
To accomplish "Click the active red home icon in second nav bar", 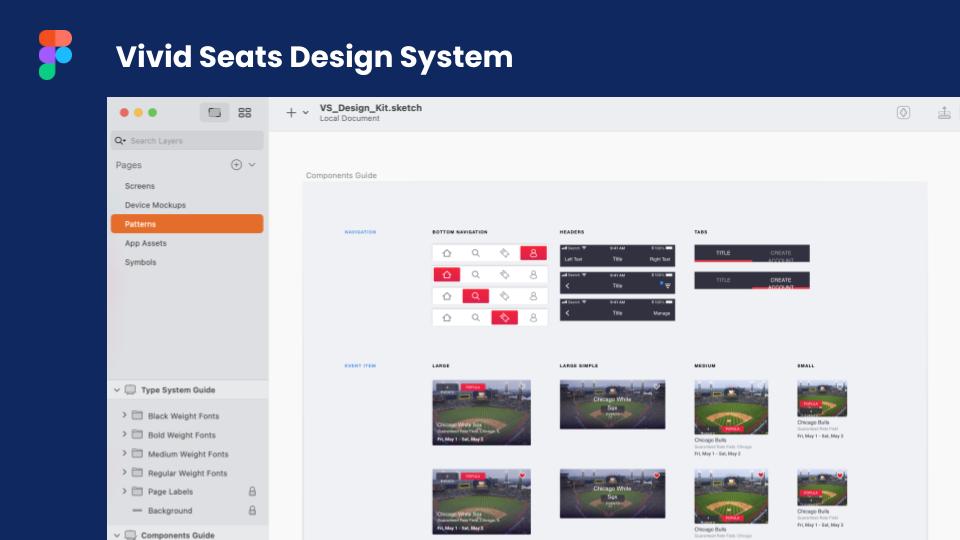I will [447, 275].
